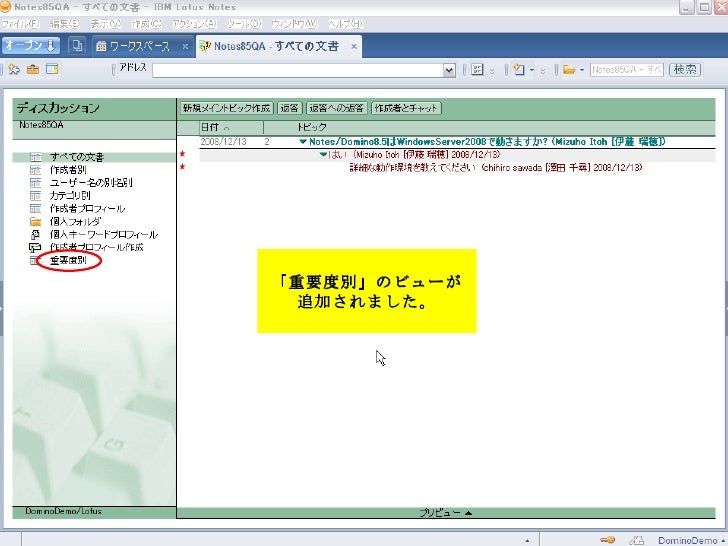The image size is (728, 546).
Task: Open the window thumbnails icon beside オープン
Action: point(77,46)
